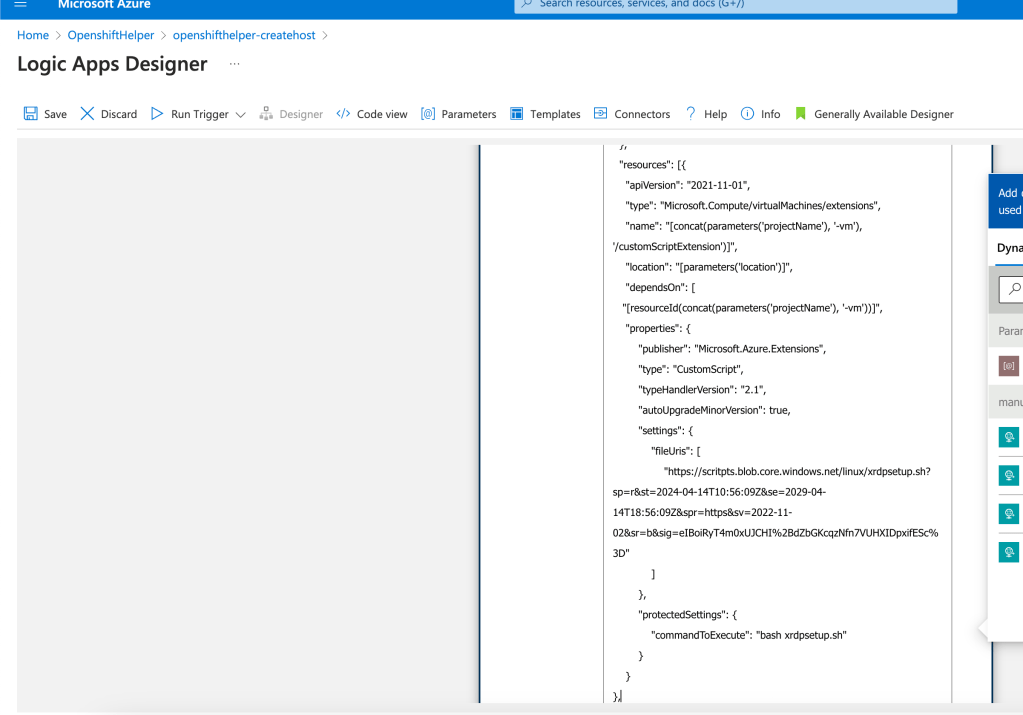Click the "resources": [{ line
Image resolution: width=1023 pixels, height=715 pixels.
652,165
